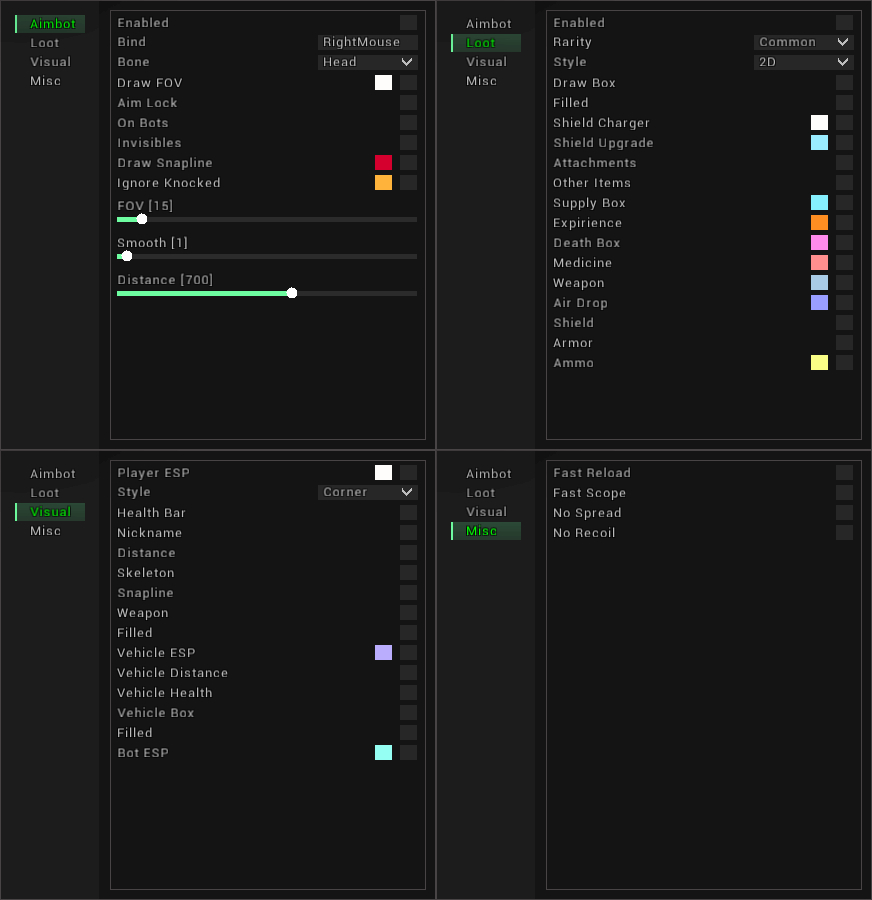Toggle the Shield Upgrade checkbox
872x900 pixels.
844,142
